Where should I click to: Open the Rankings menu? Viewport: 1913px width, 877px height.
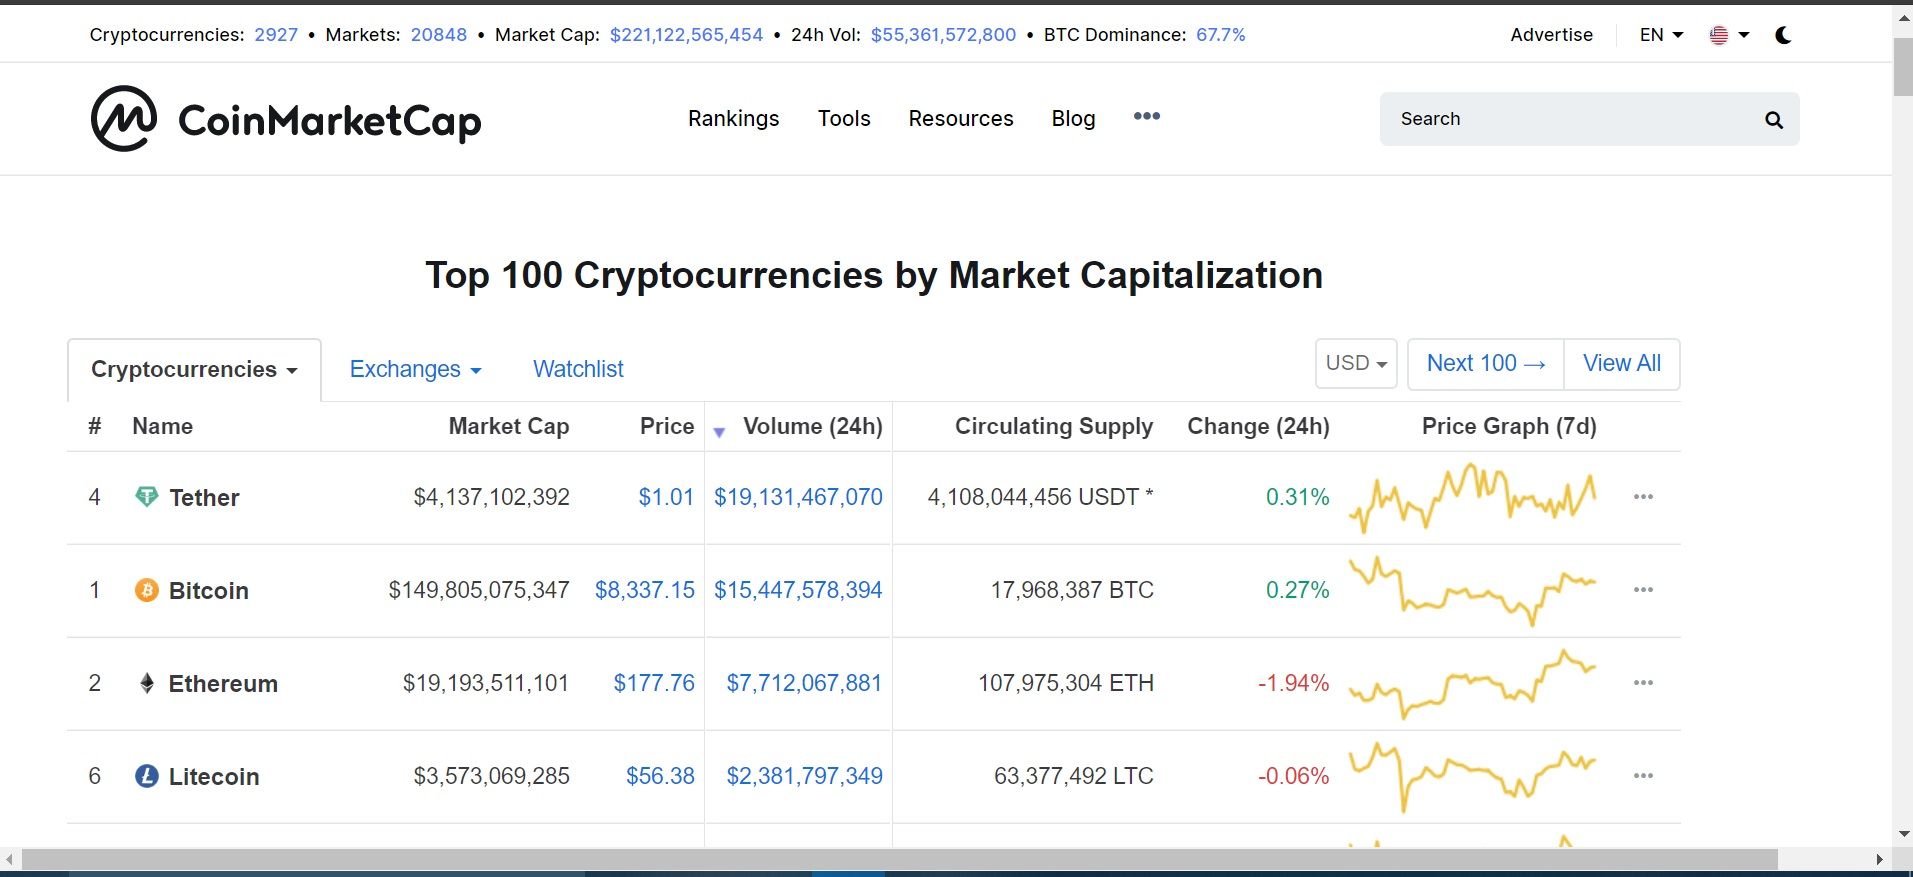[x=733, y=119]
